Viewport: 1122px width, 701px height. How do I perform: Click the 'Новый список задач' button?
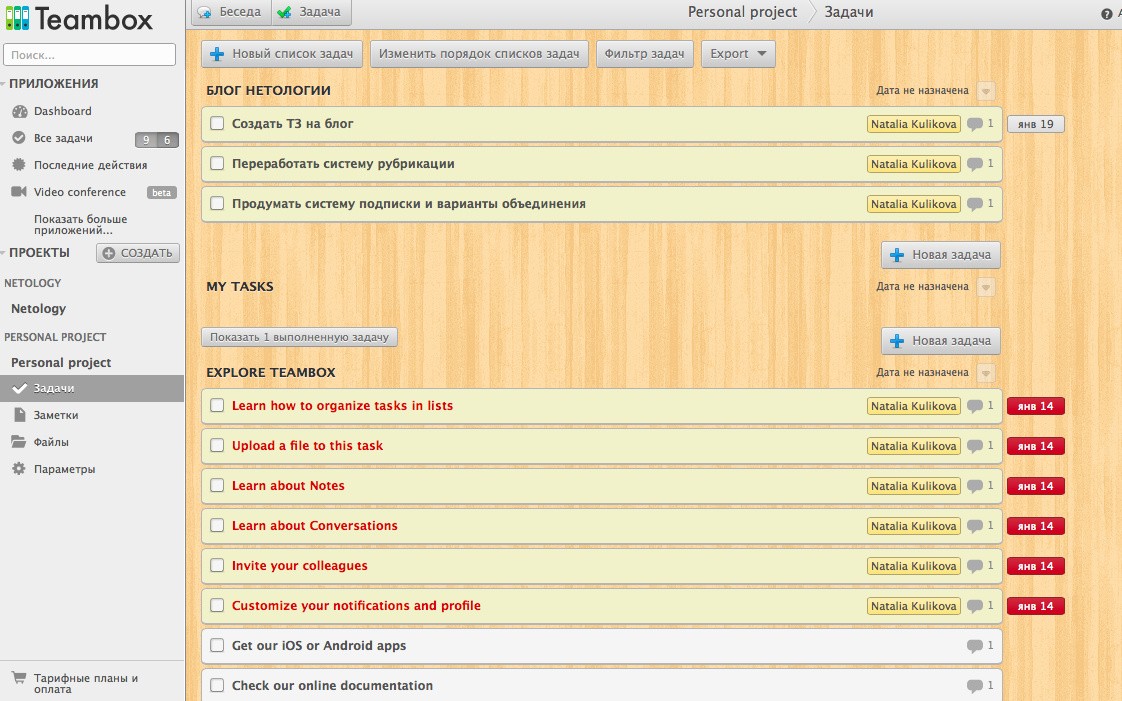point(282,54)
